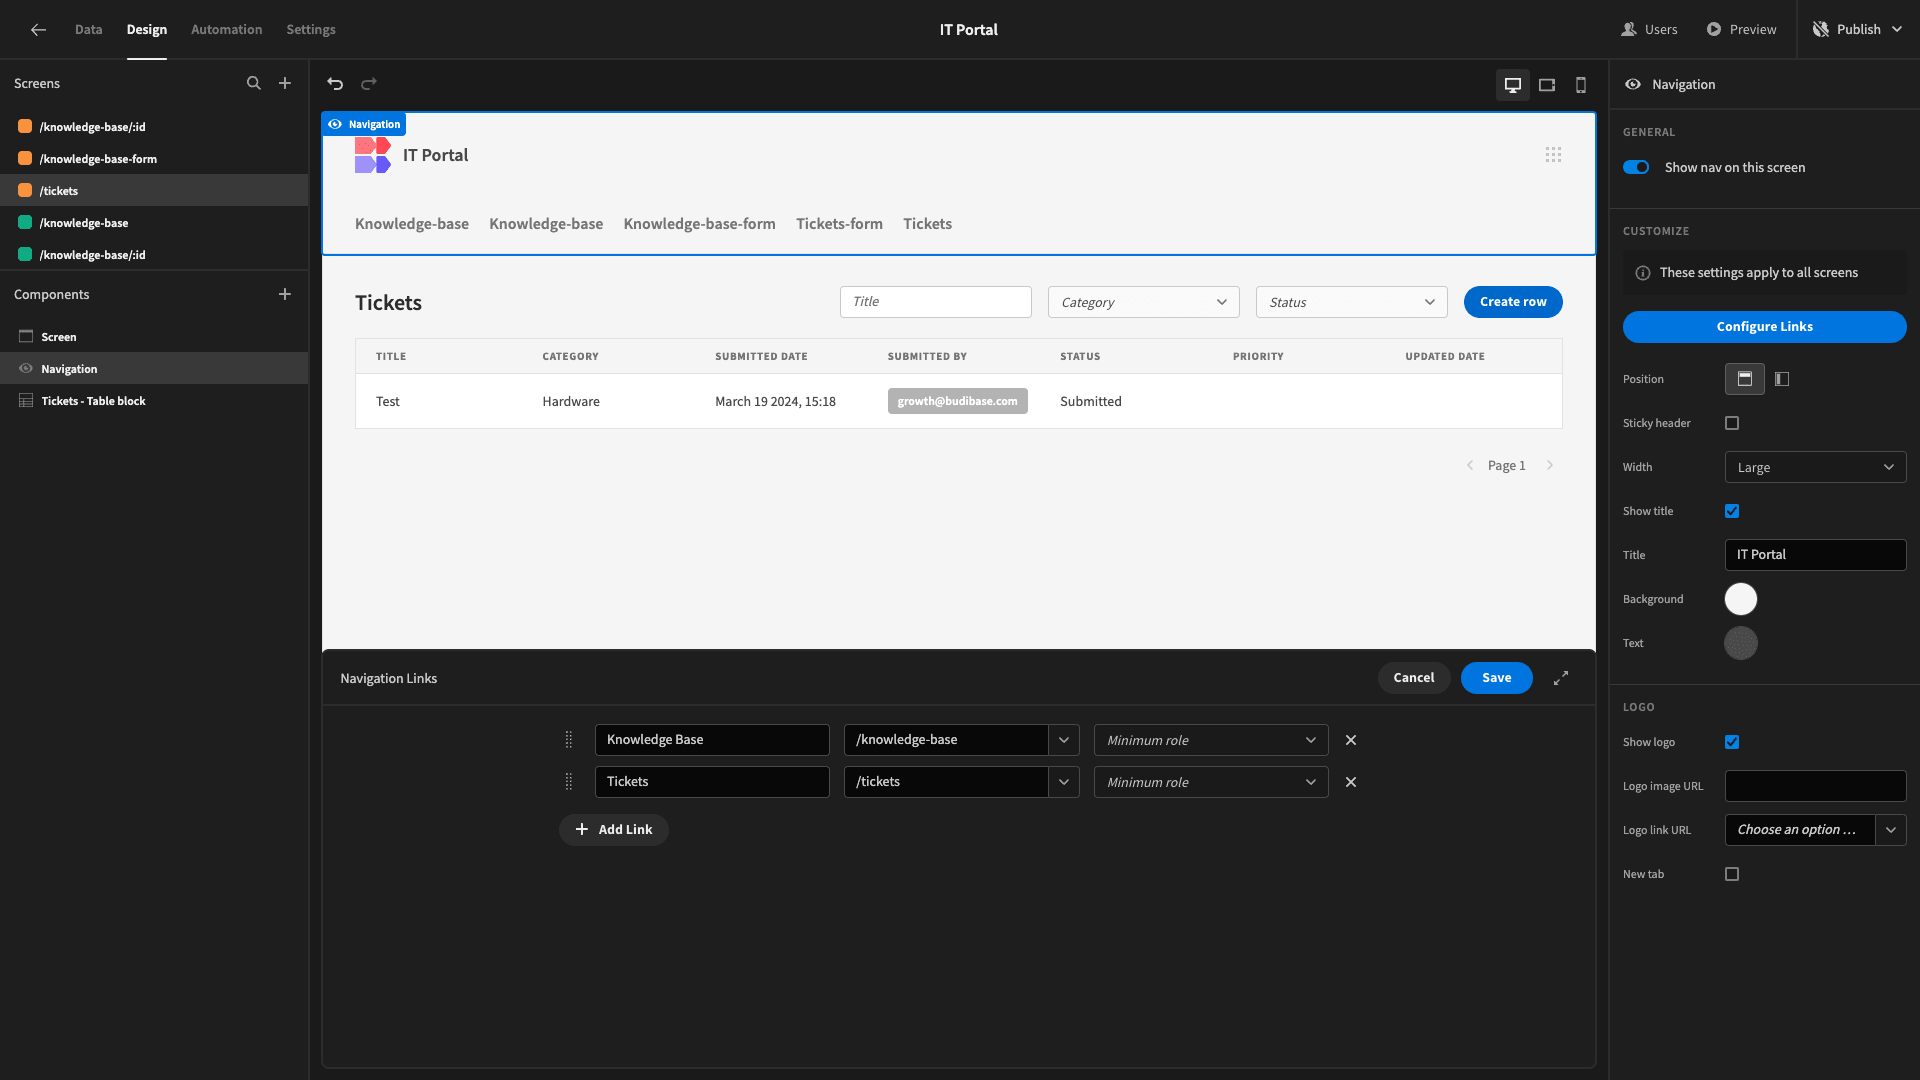Undo the last change

336,84
